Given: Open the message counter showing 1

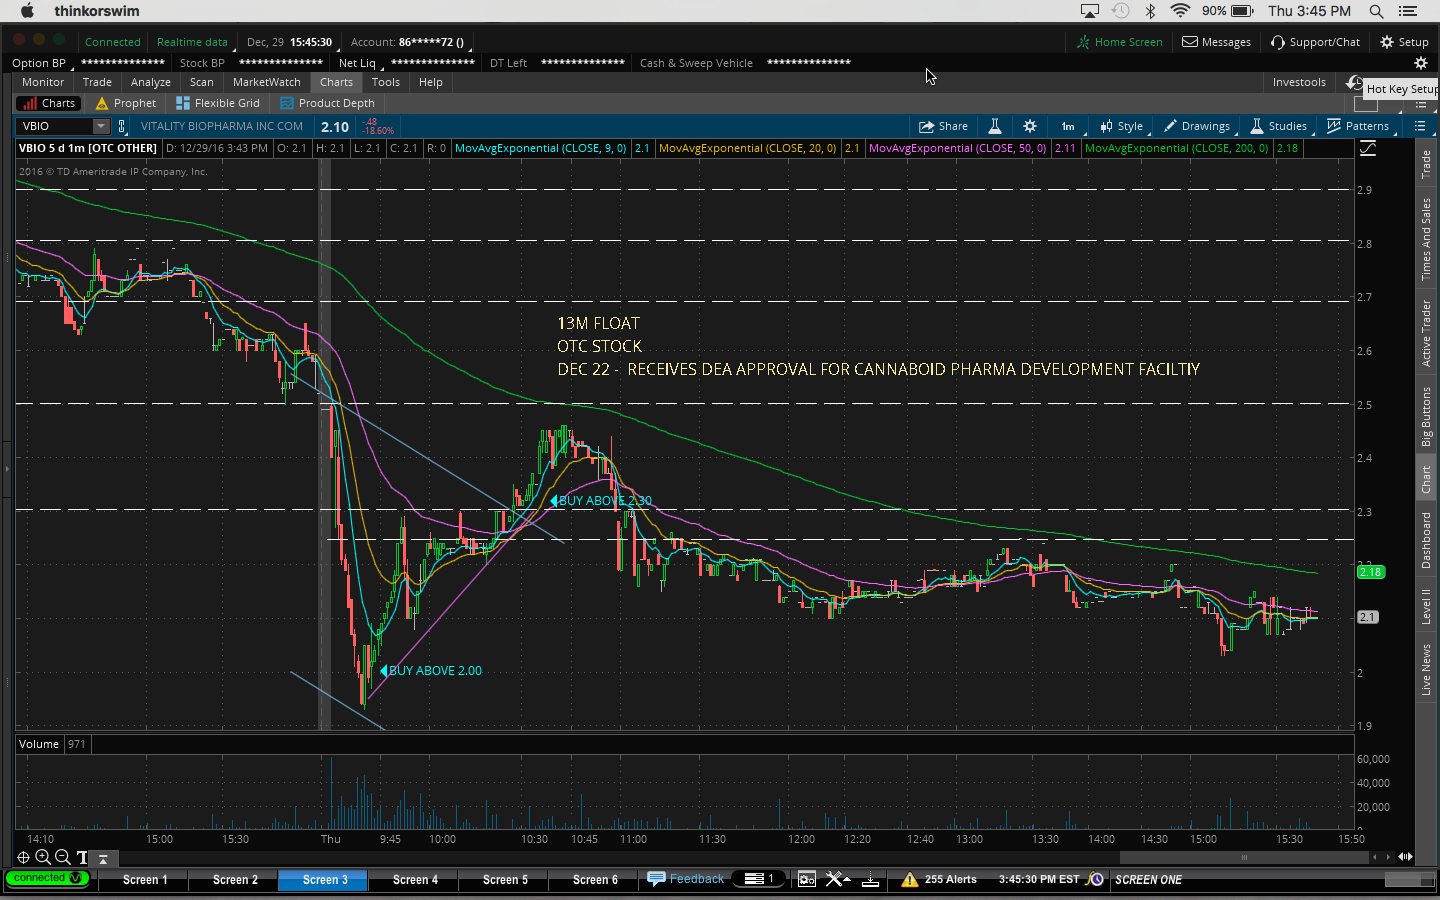Looking at the screenshot, I should click(x=760, y=879).
